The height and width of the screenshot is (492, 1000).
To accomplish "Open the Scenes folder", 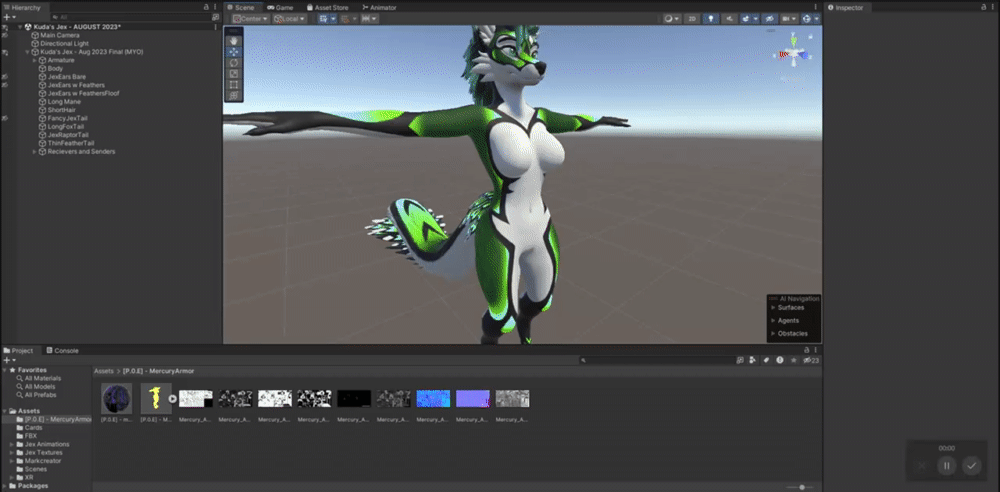I will 36,469.
